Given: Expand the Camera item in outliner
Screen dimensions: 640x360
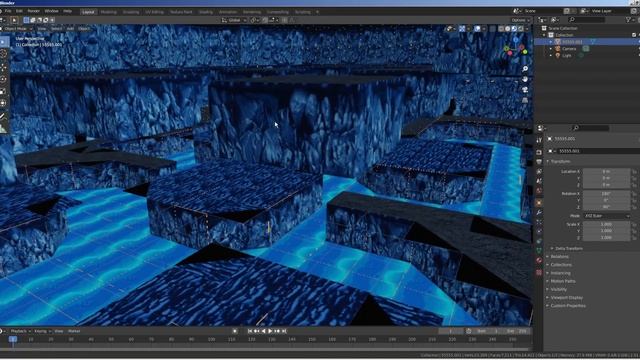Looking at the screenshot, I should tap(551, 49).
